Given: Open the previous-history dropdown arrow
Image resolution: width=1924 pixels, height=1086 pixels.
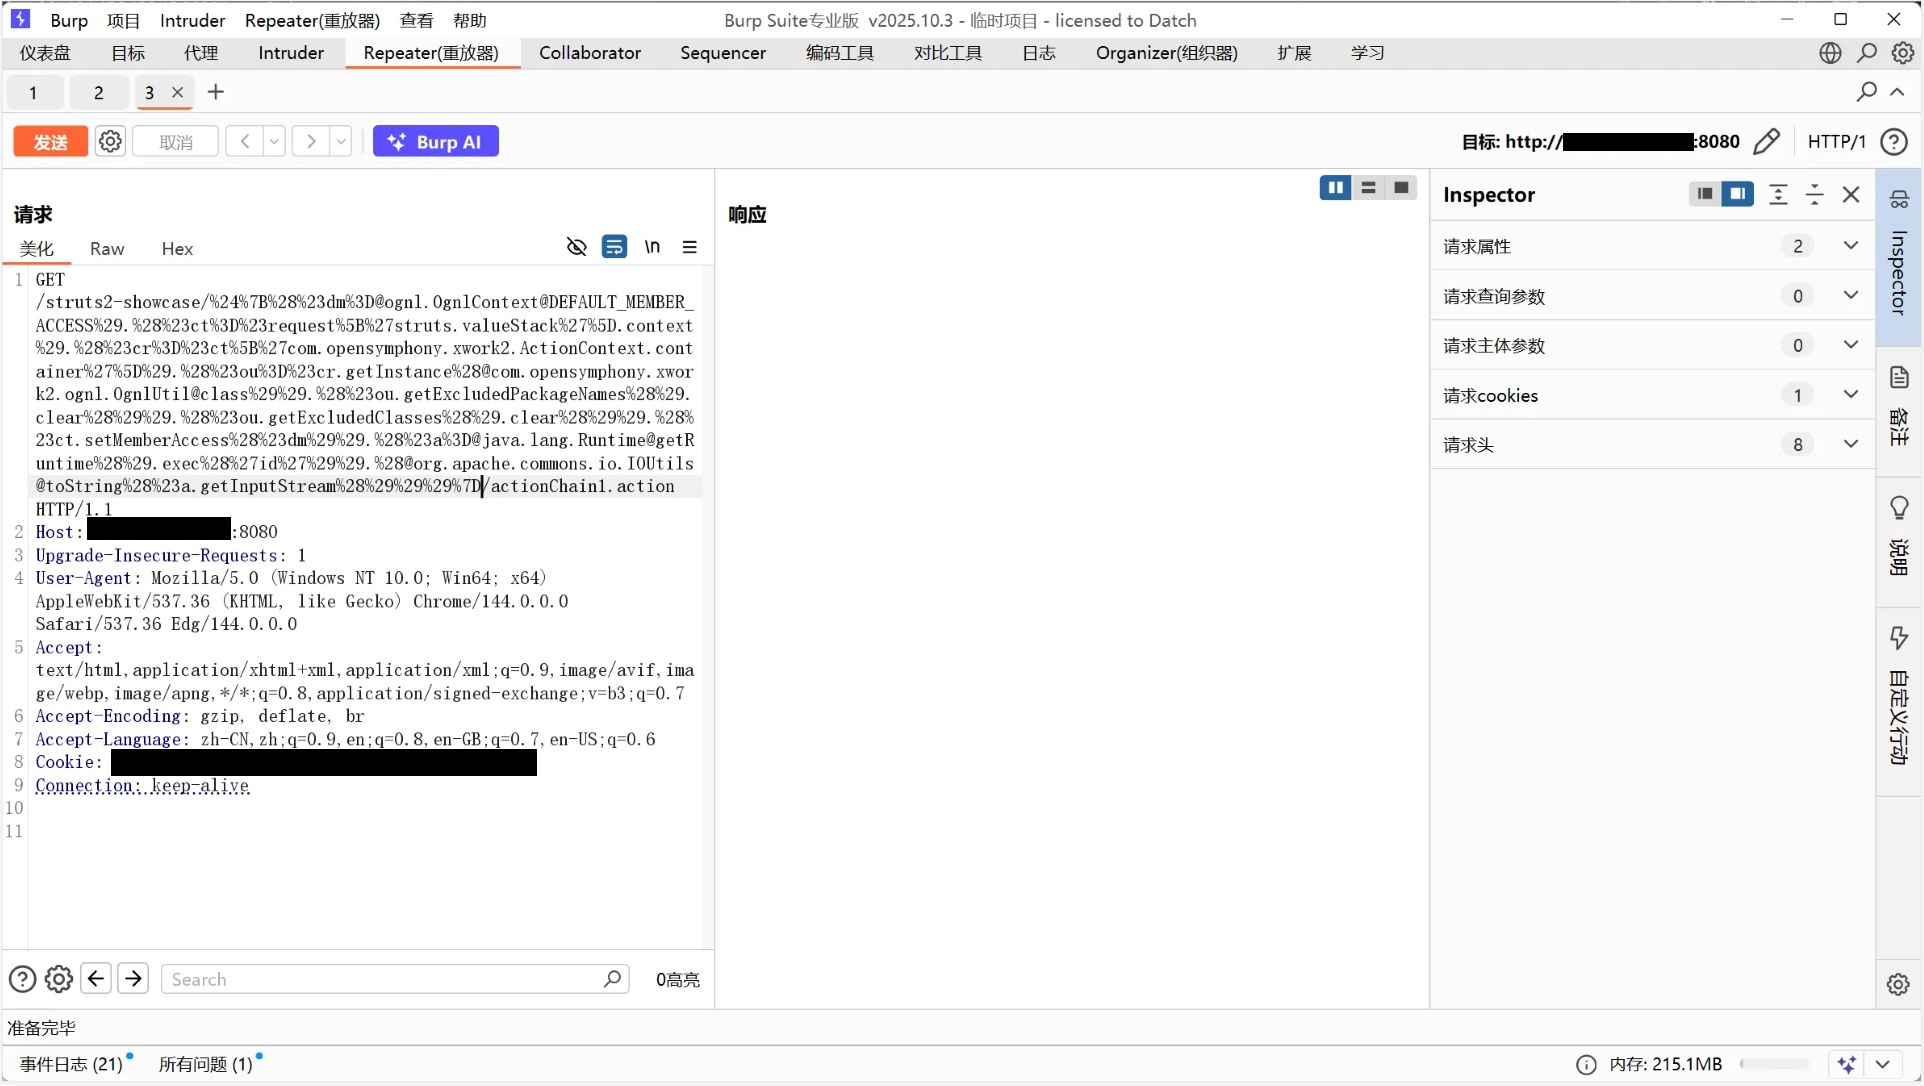Looking at the screenshot, I should point(274,142).
